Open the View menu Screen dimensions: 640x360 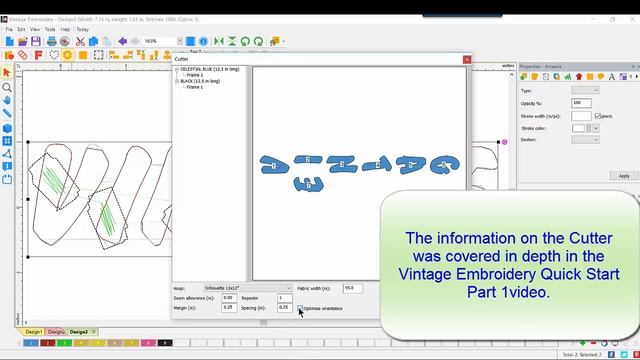[35, 29]
